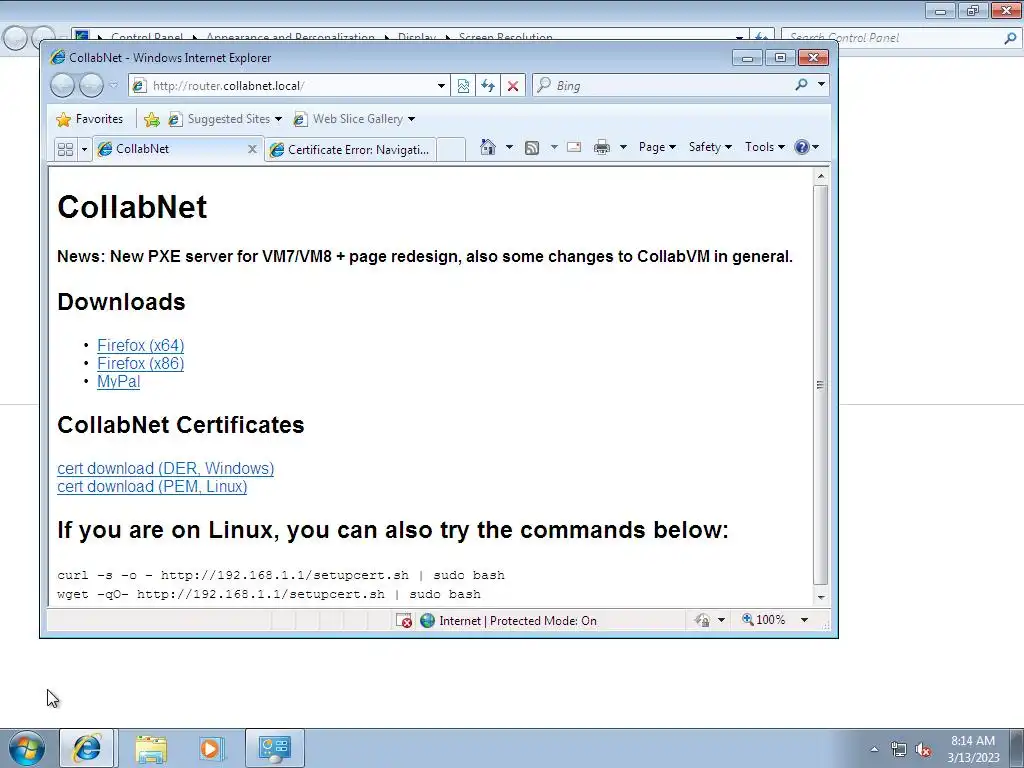Refresh the page with the refresh icon
The height and width of the screenshot is (768, 1024).
pos(488,86)
